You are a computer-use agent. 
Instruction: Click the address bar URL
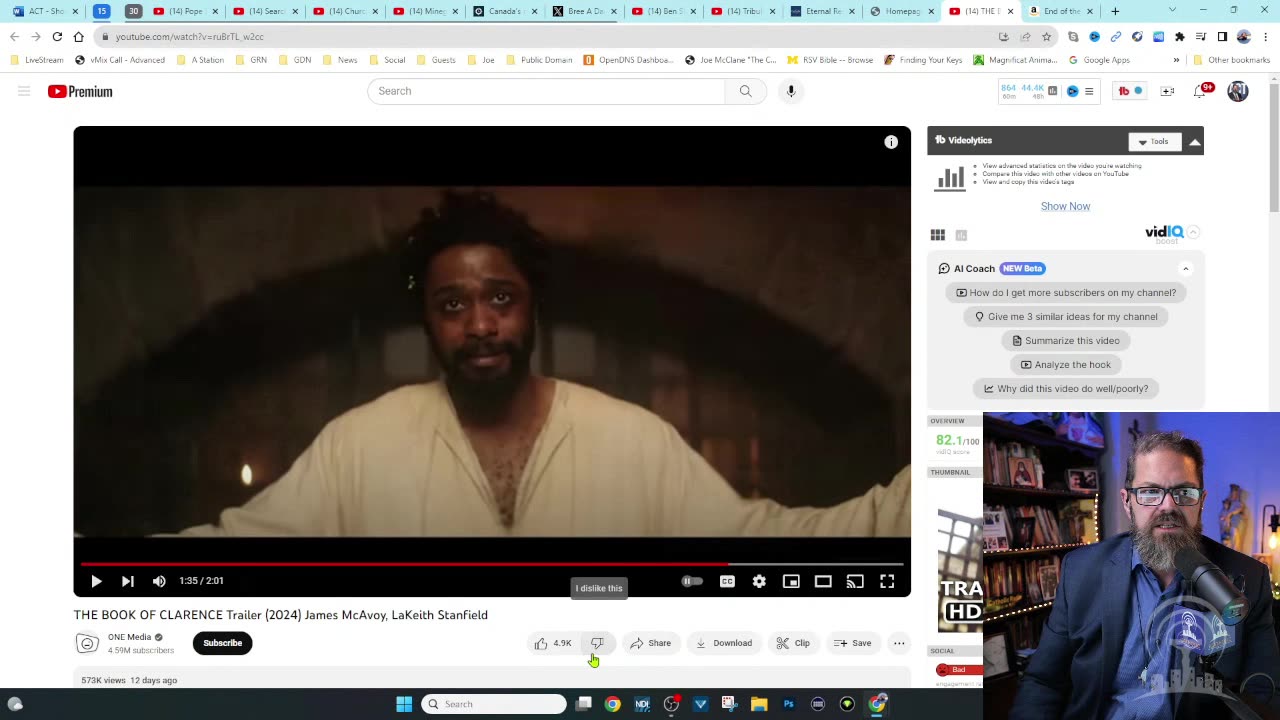tap(189, 37)
